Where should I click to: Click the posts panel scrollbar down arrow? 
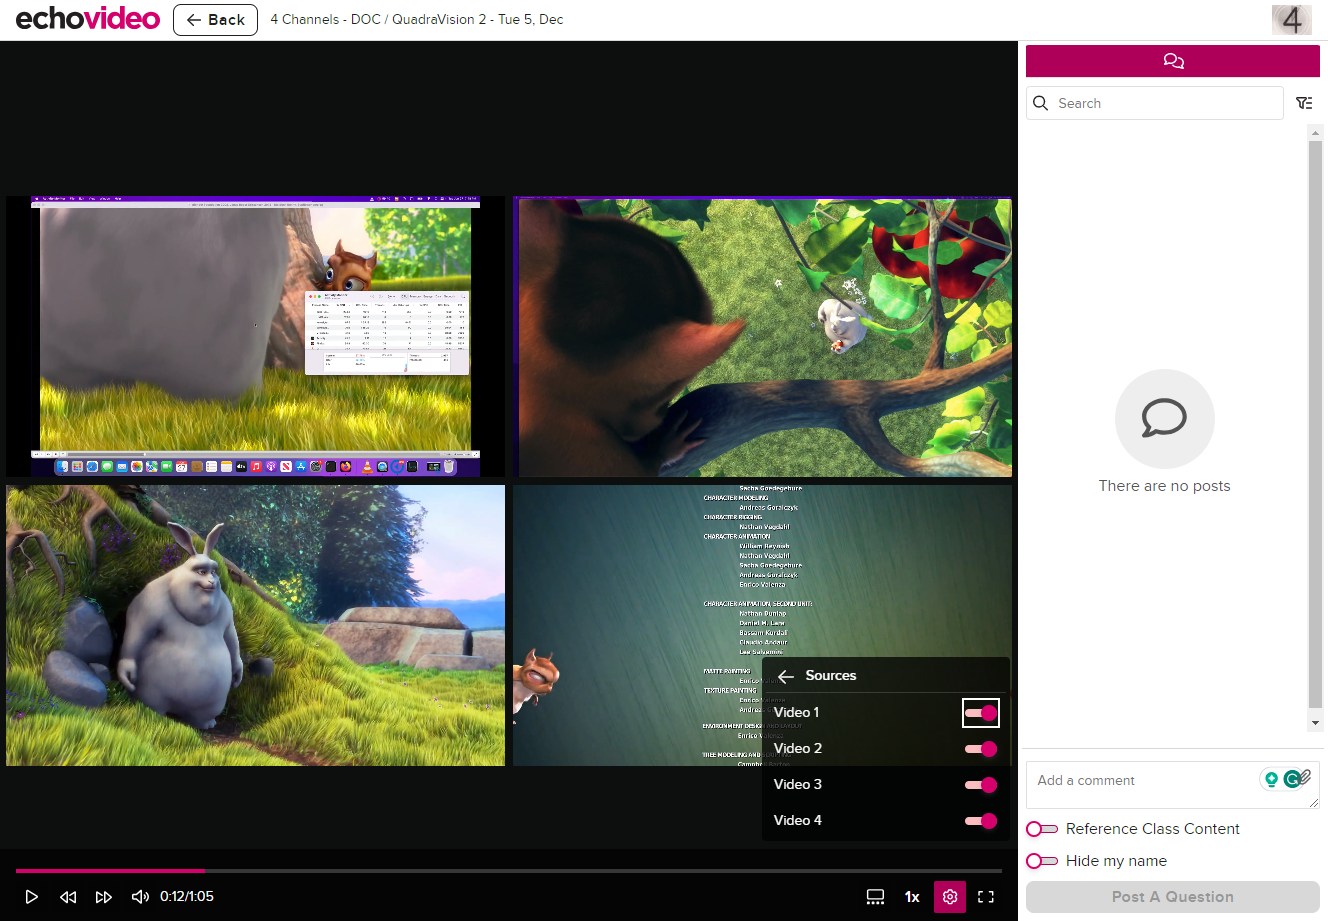tap(1315, 723)
